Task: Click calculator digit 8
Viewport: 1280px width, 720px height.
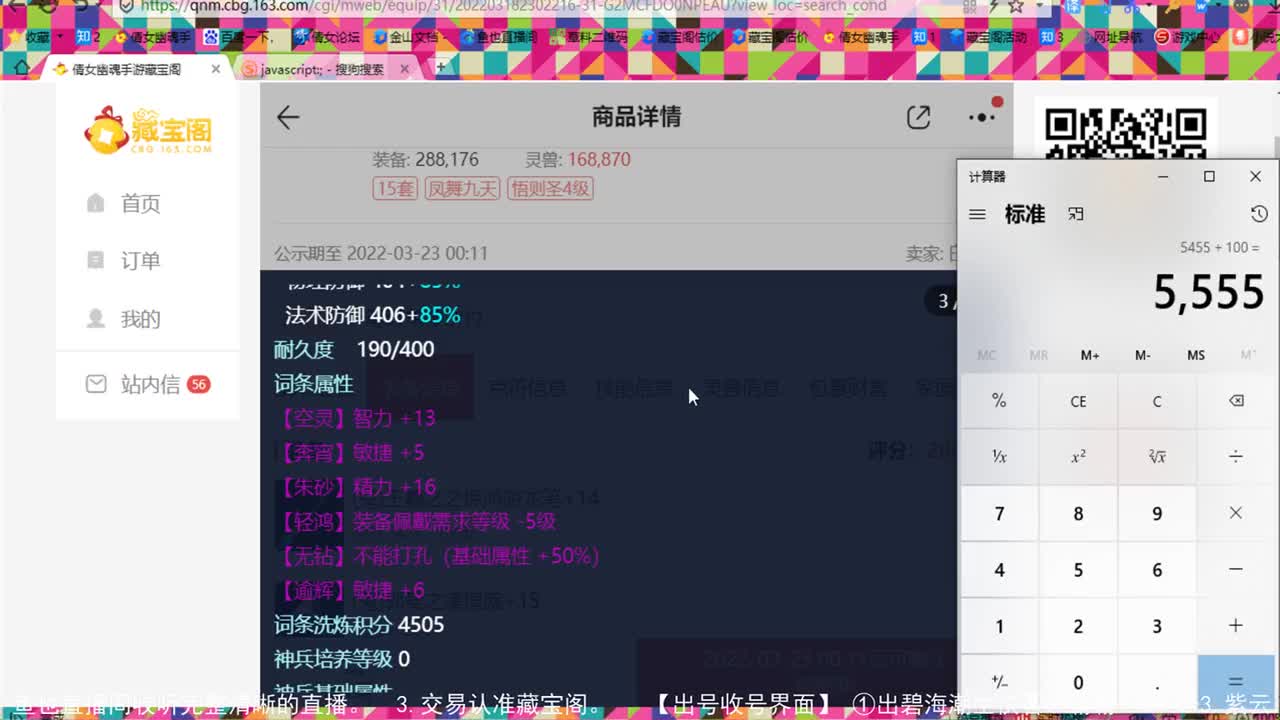Action: (1078, 513)
